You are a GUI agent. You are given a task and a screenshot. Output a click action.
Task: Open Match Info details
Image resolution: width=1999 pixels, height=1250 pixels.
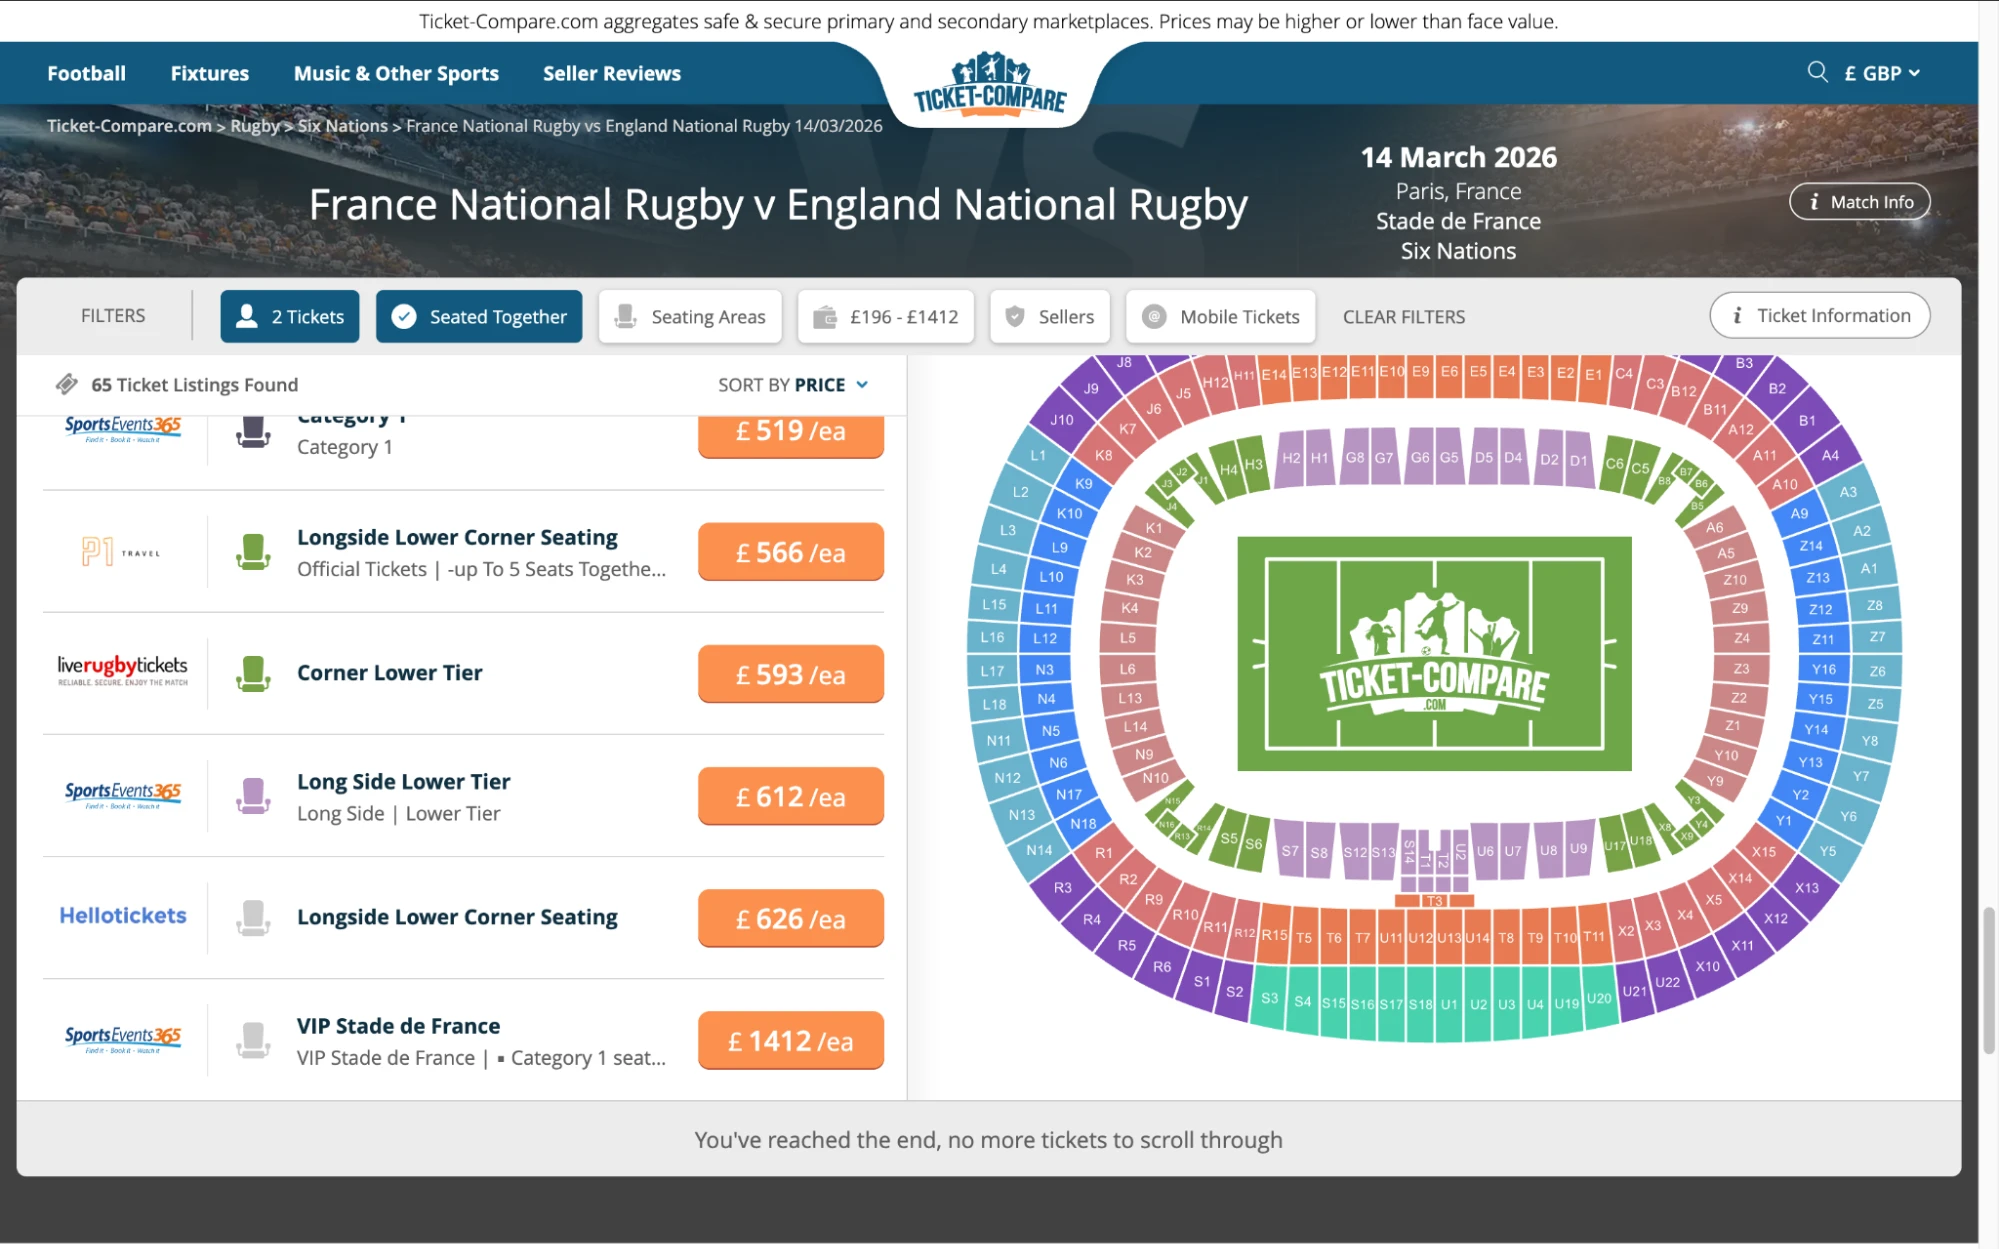click(1859, 201)
